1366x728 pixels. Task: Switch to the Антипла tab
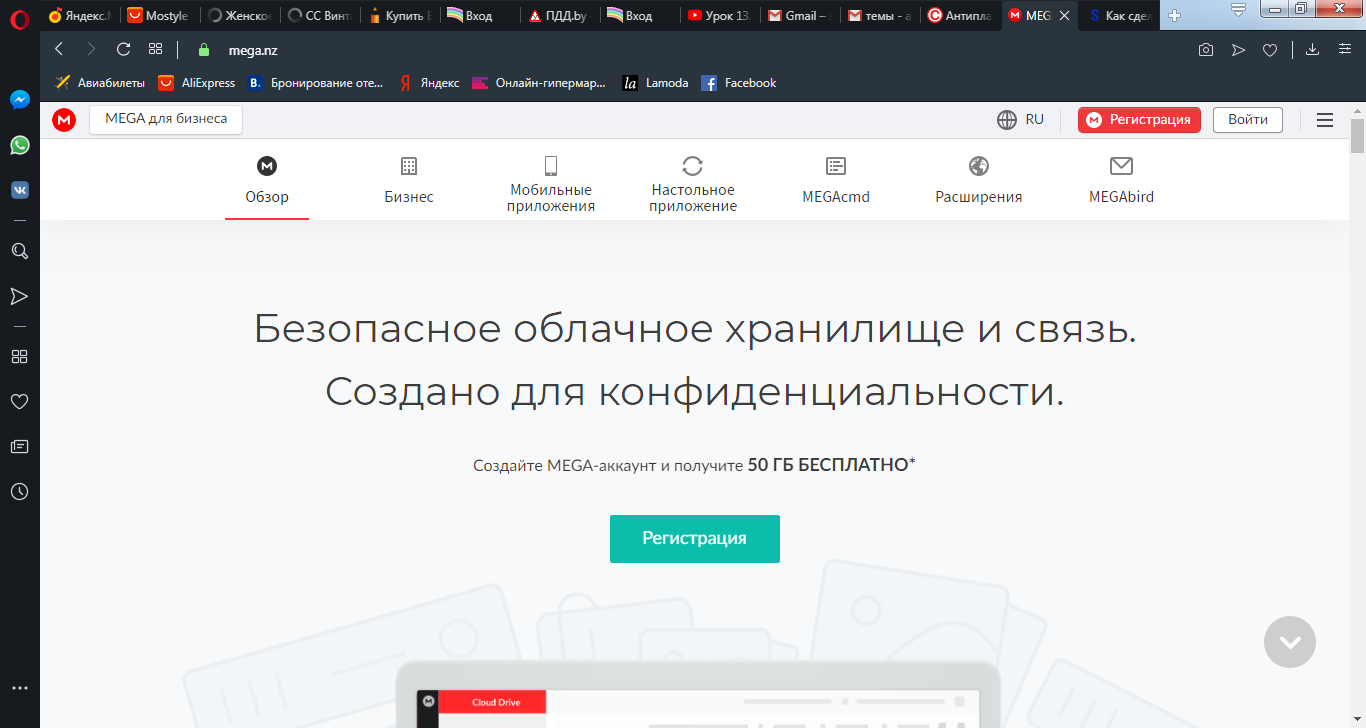[959, 16]
